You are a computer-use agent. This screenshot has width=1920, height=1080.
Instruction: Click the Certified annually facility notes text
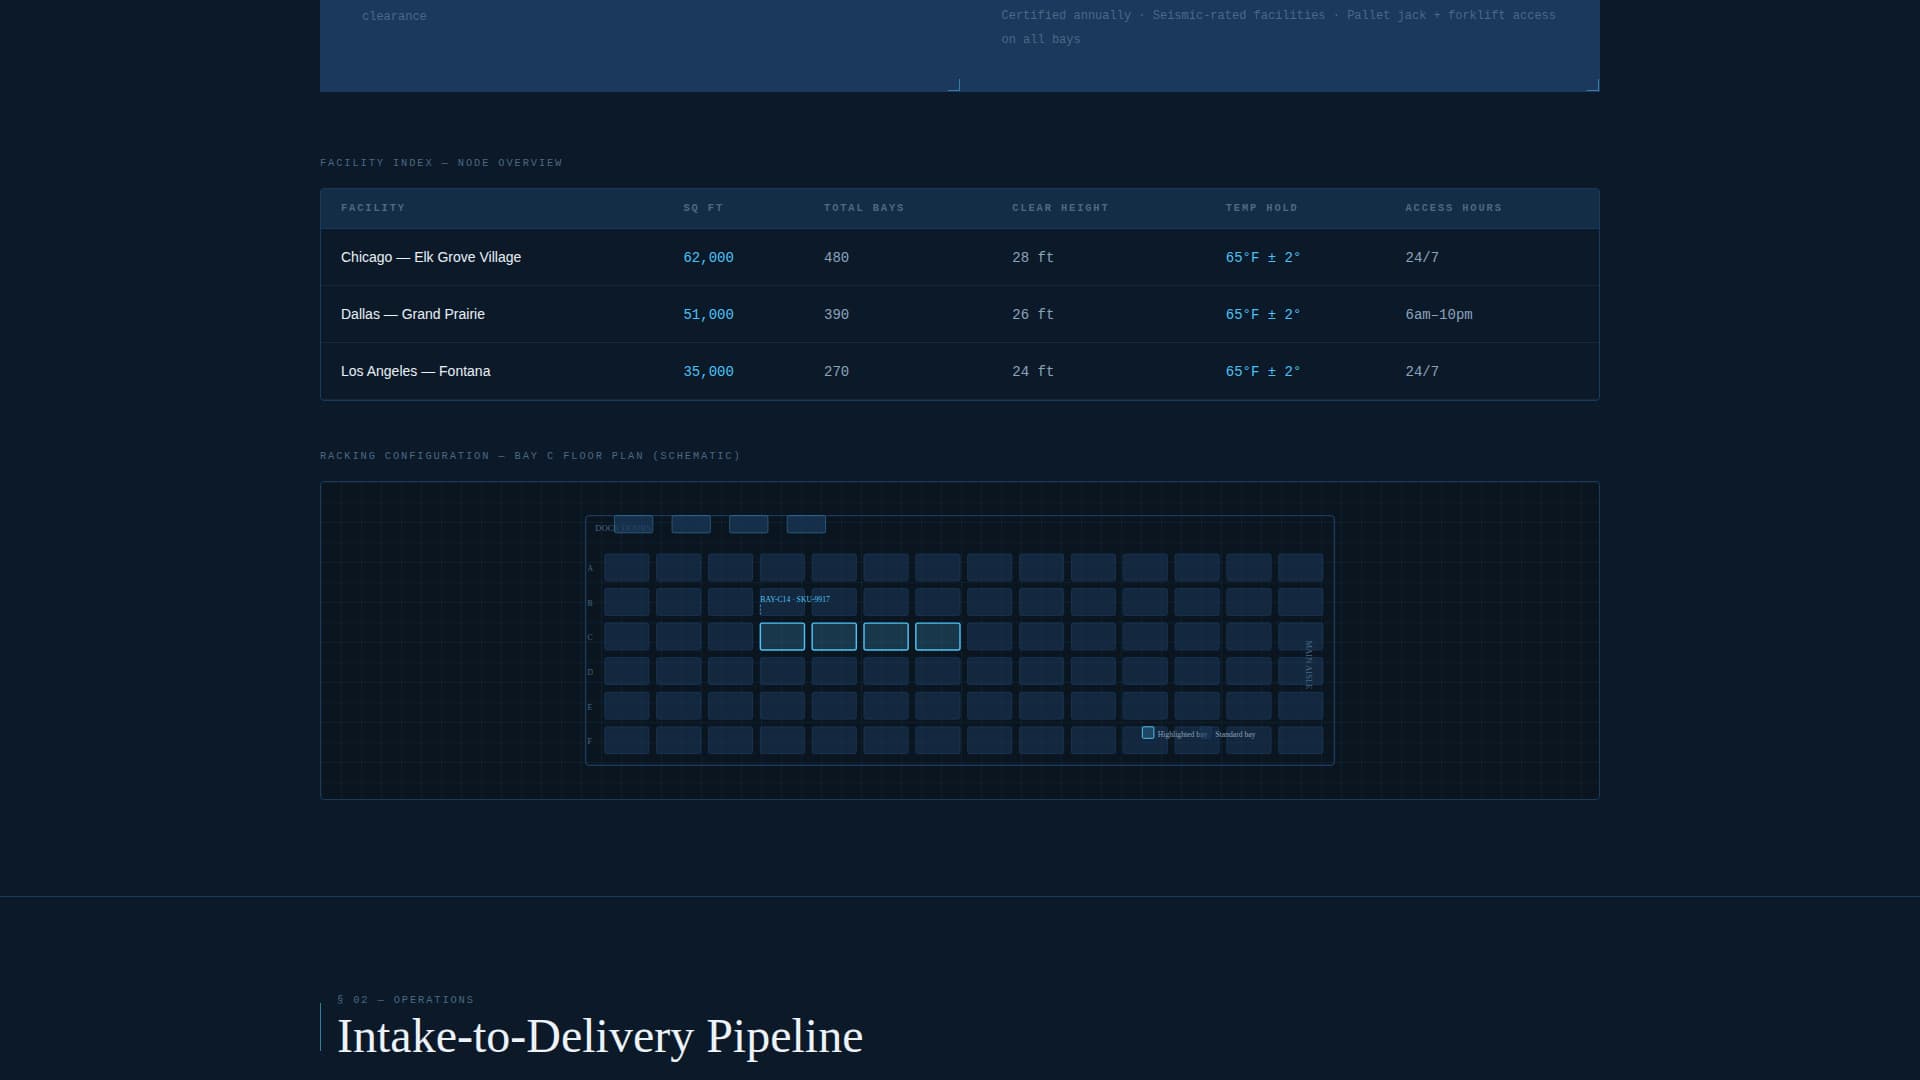coord(1278,27)
